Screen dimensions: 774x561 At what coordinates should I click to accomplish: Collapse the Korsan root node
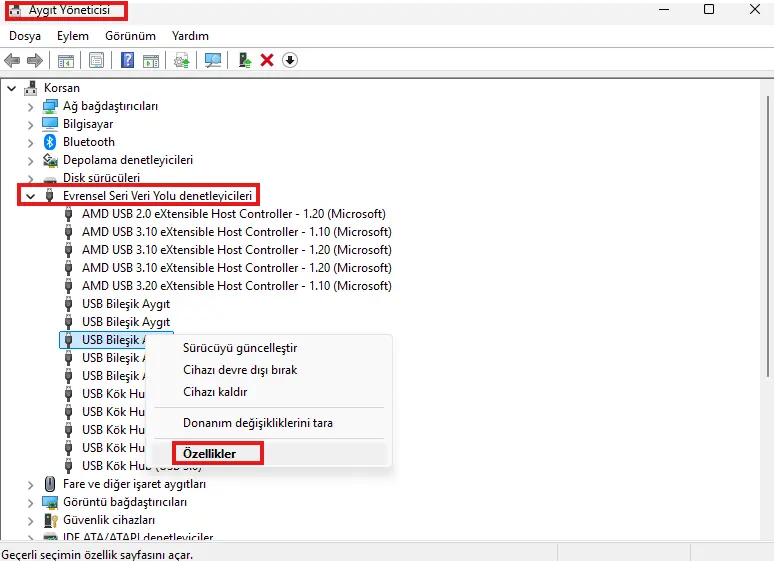[x=11, y=88]
